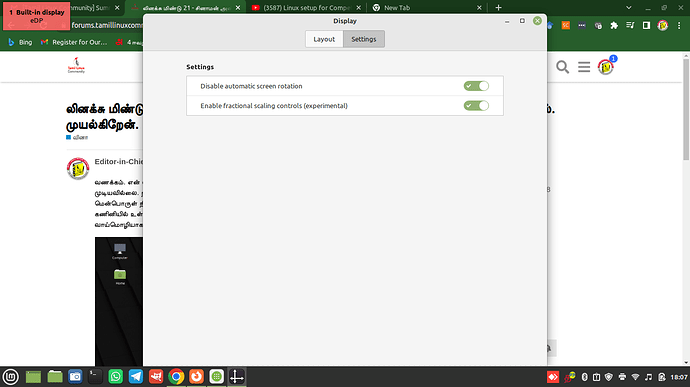The image size is (690, 387).
Task: Open the forum hamburger menu
Action: 584,67
